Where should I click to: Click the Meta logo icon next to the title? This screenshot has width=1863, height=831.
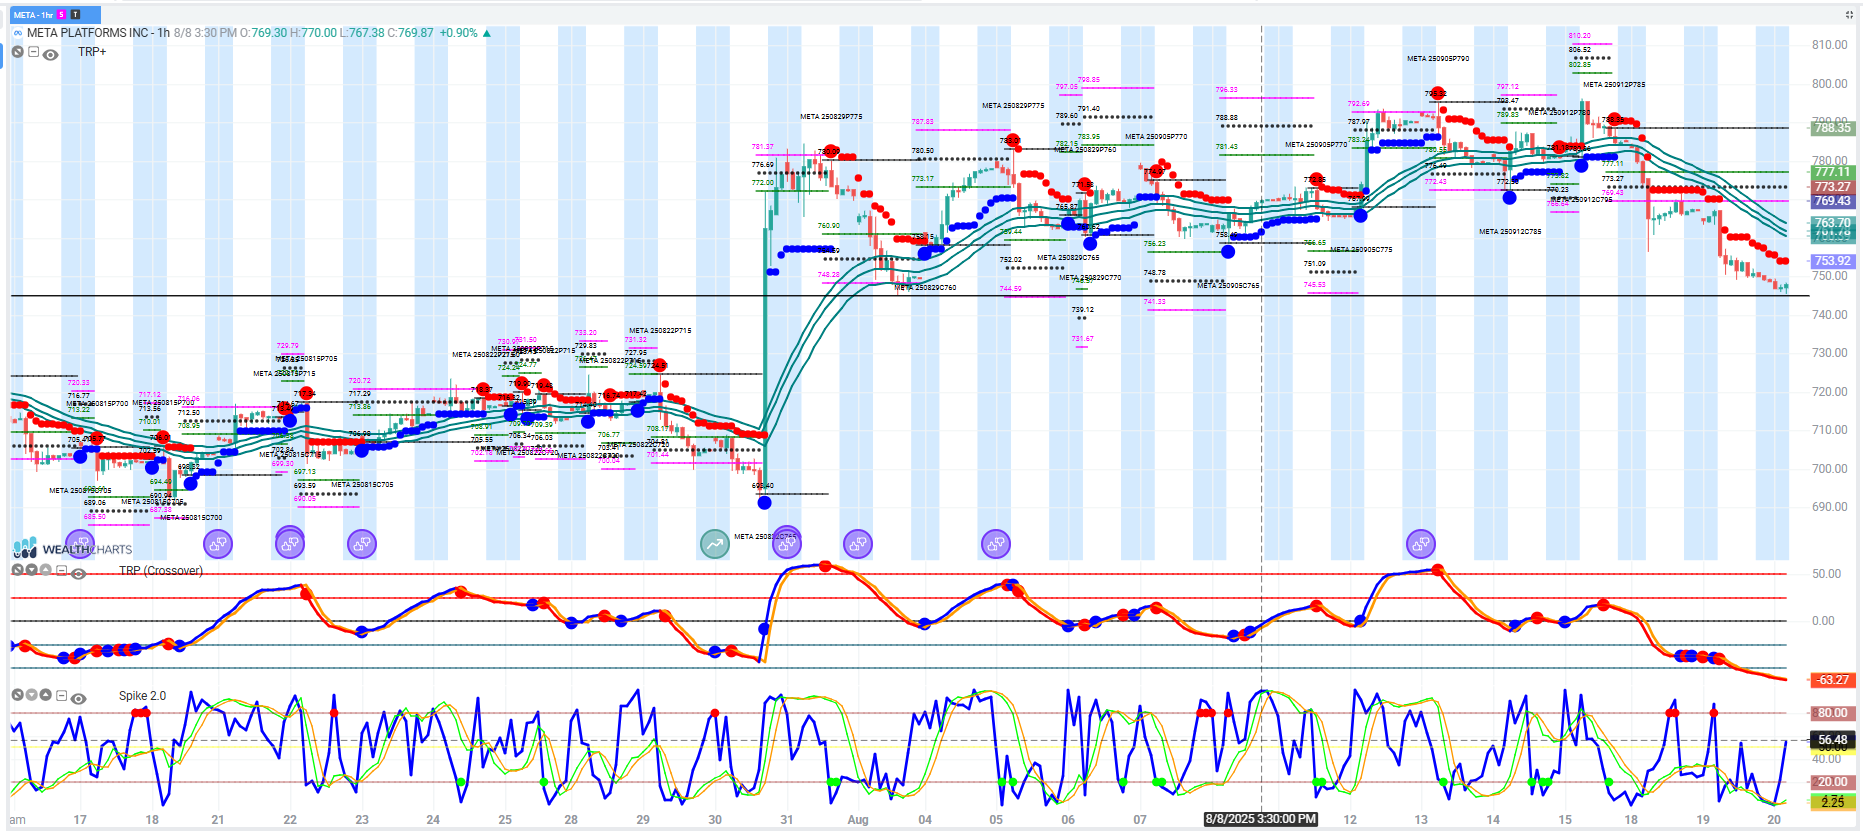click(x=18, y=33)
